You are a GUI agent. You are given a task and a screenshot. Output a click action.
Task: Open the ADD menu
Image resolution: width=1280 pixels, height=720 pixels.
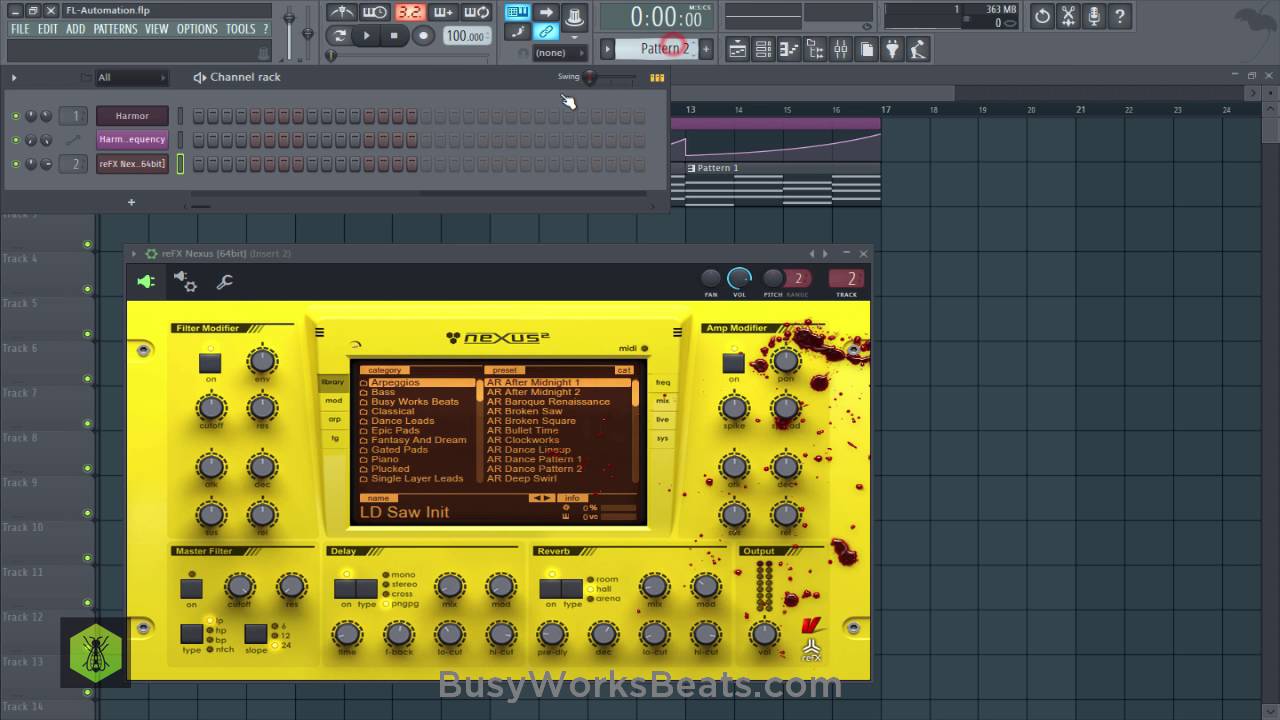click(76, 29)
